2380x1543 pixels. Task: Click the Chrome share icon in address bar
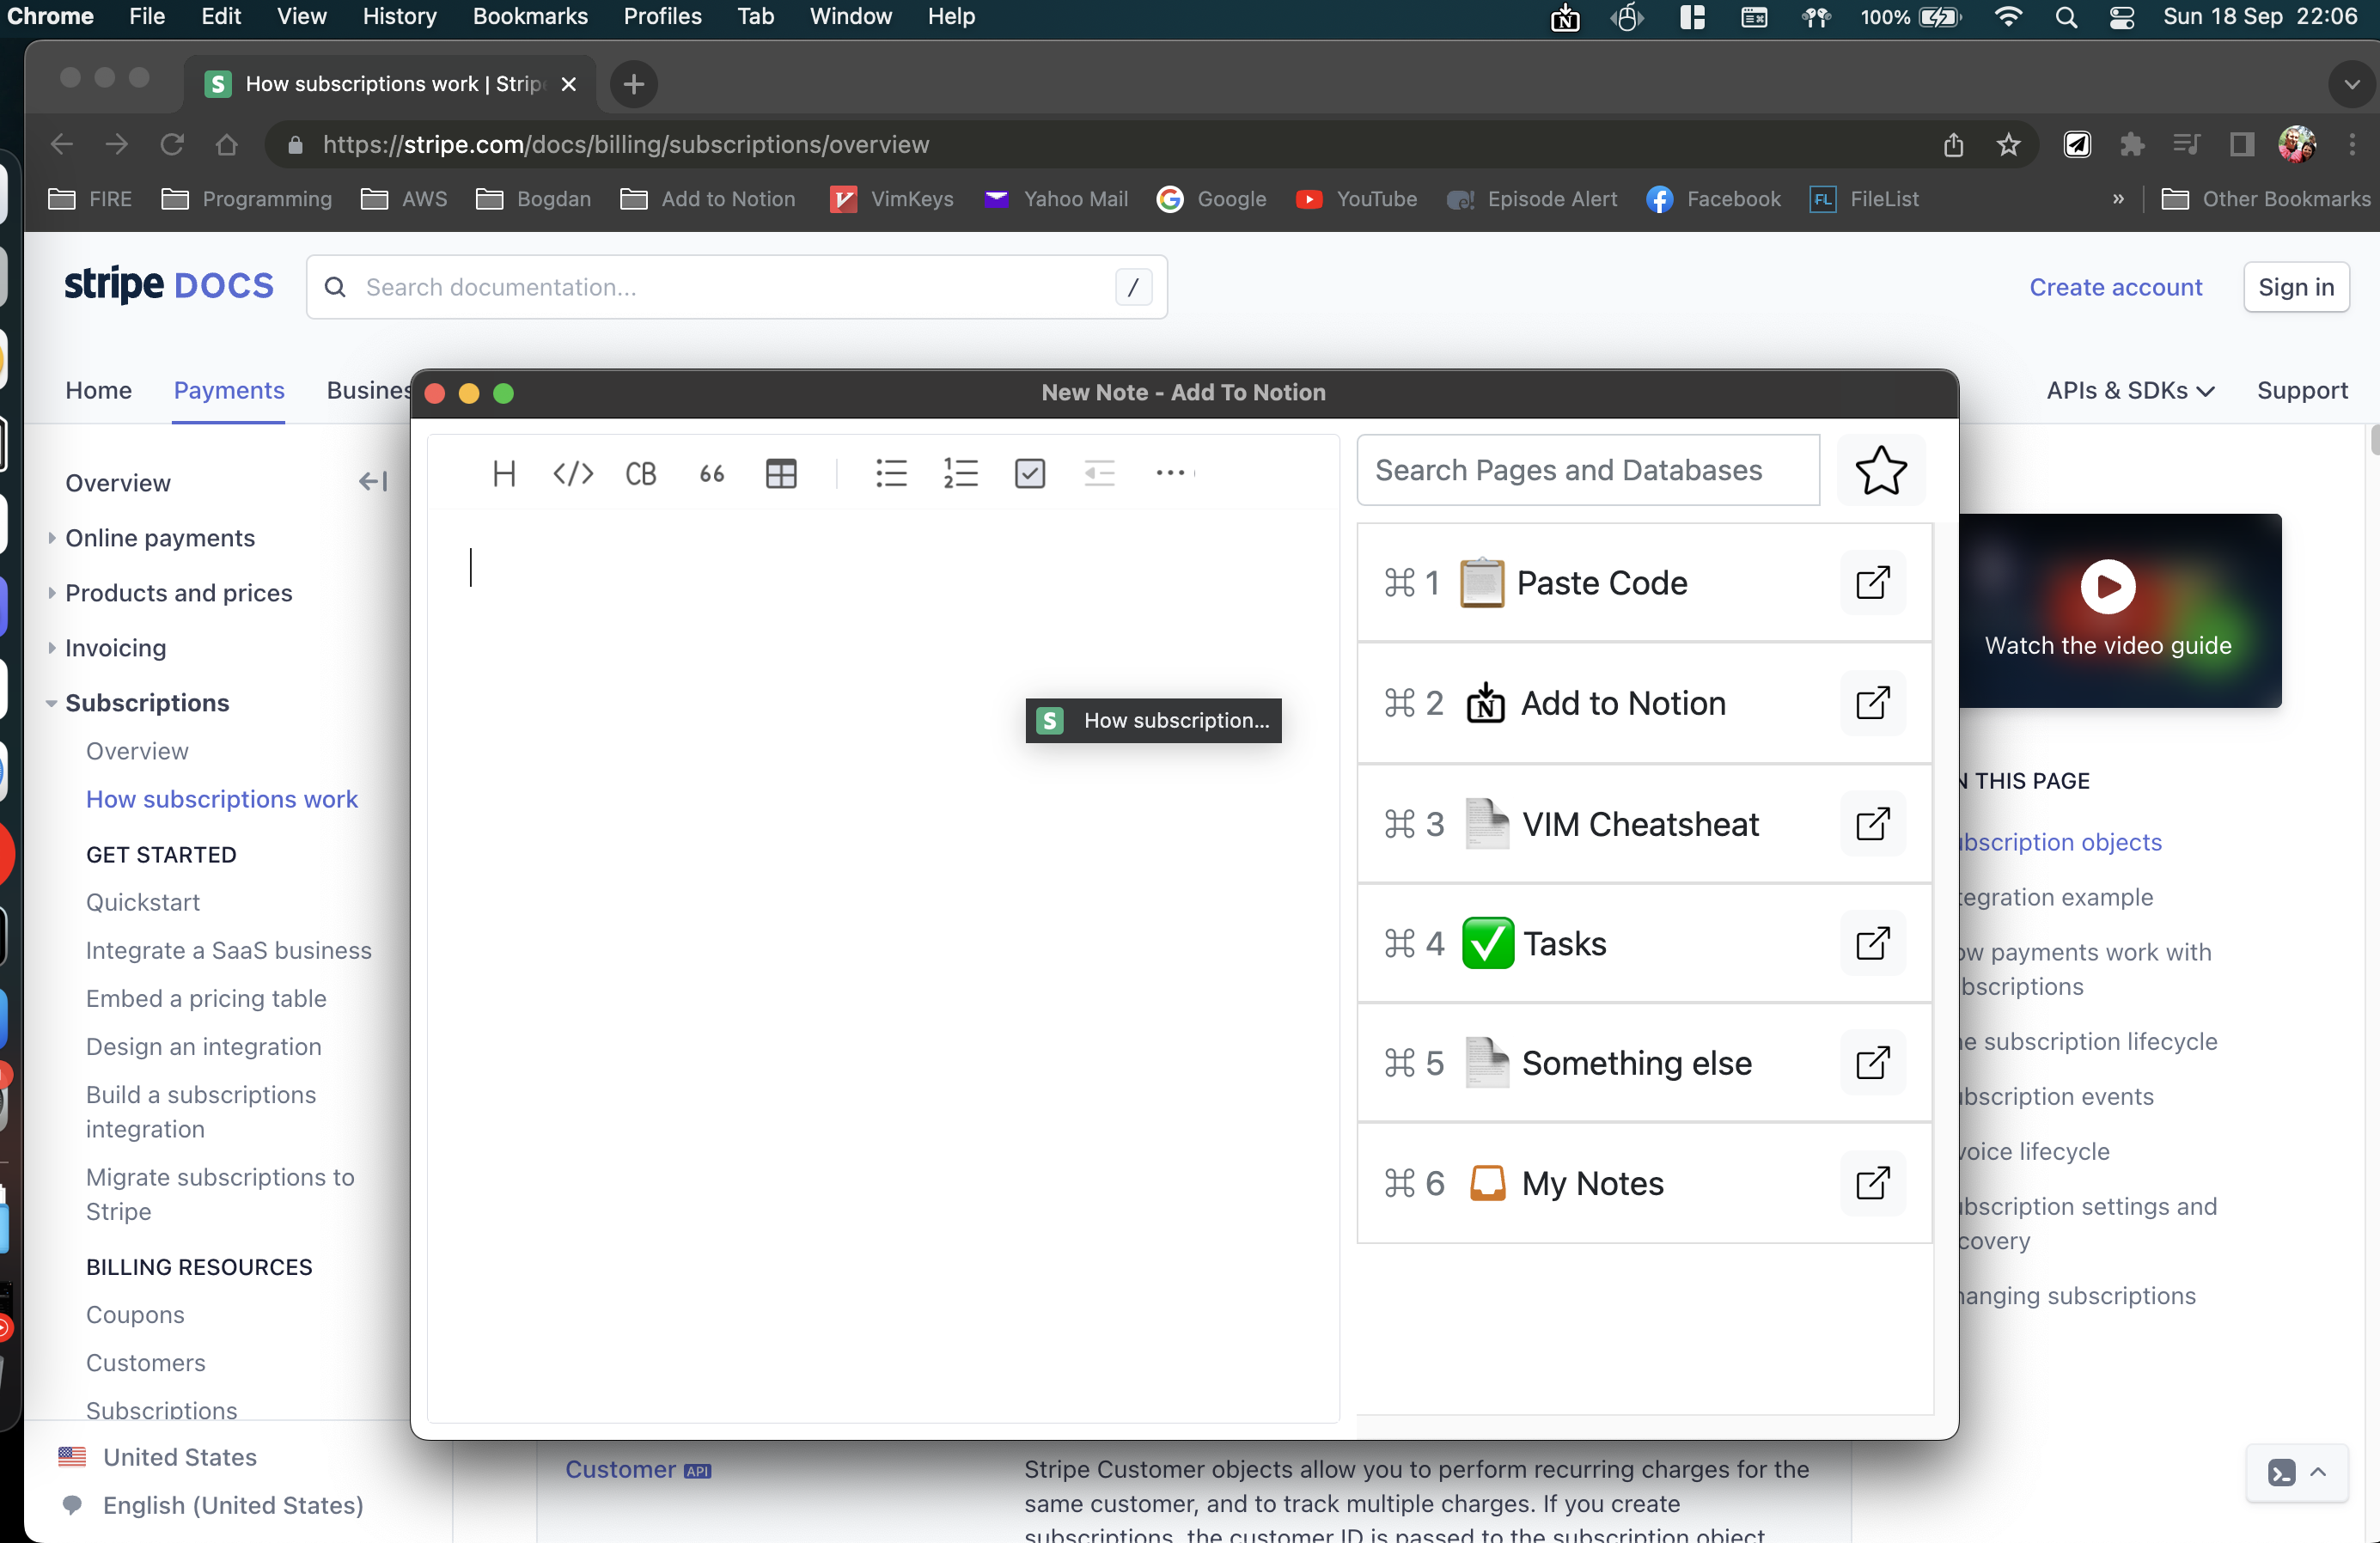coord(1953,145)
